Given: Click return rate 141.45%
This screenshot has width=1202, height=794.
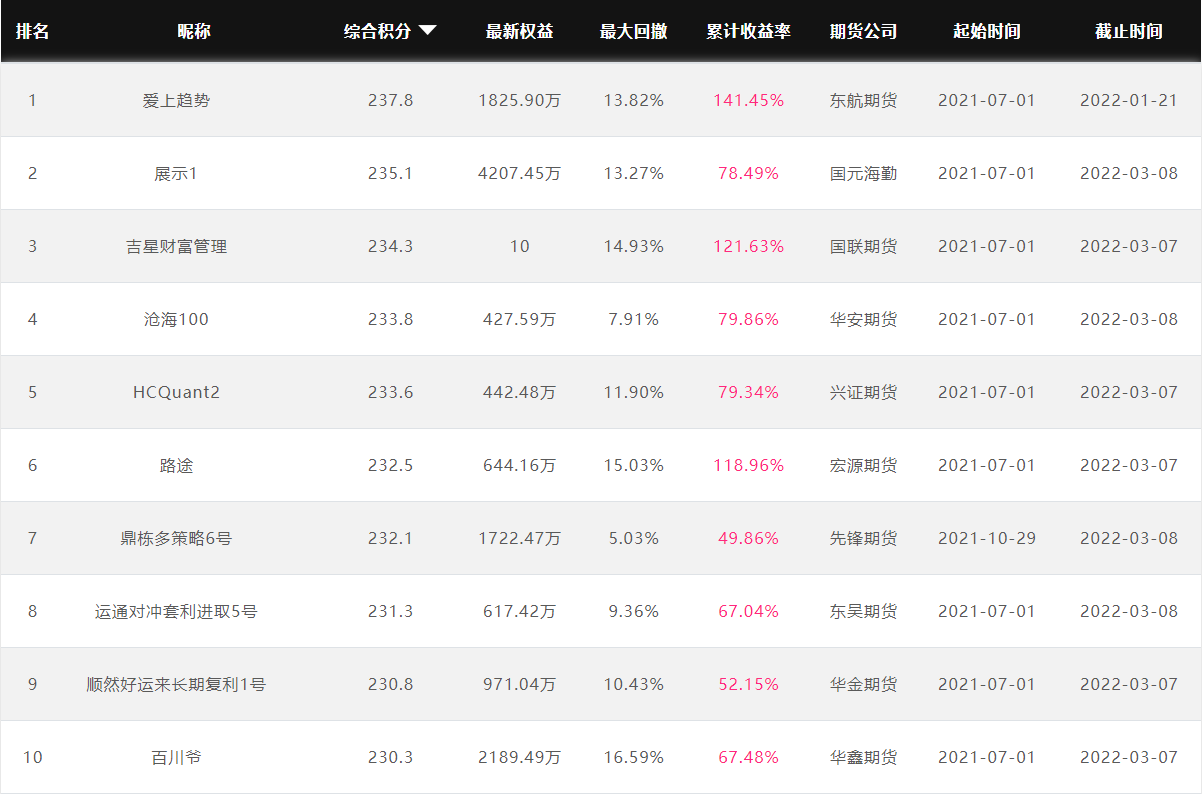Looking at the screenshot, I should click(749, 100).
